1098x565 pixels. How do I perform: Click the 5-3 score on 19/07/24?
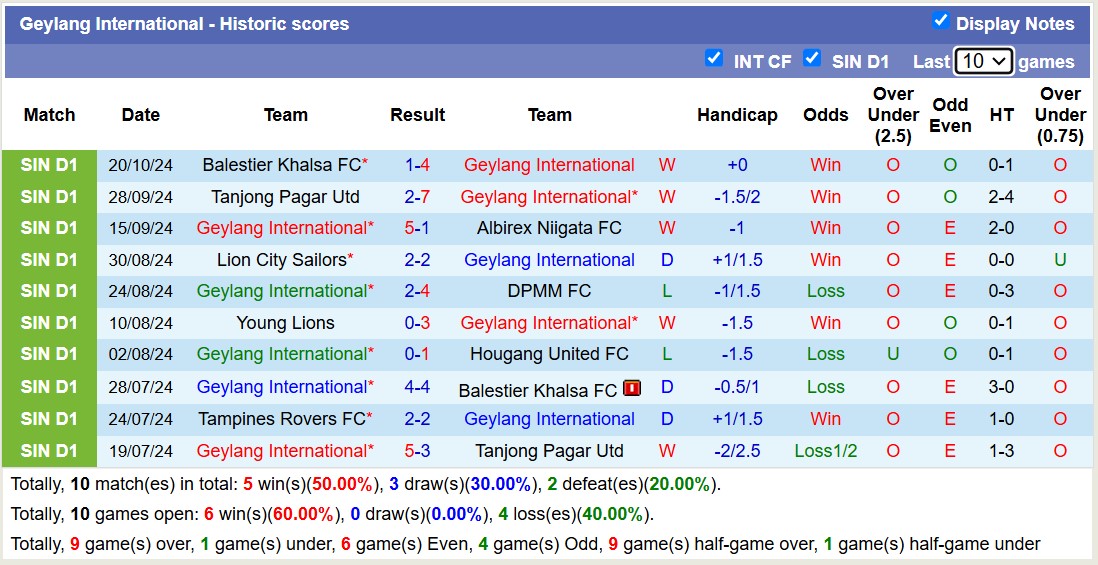point(417,451)
